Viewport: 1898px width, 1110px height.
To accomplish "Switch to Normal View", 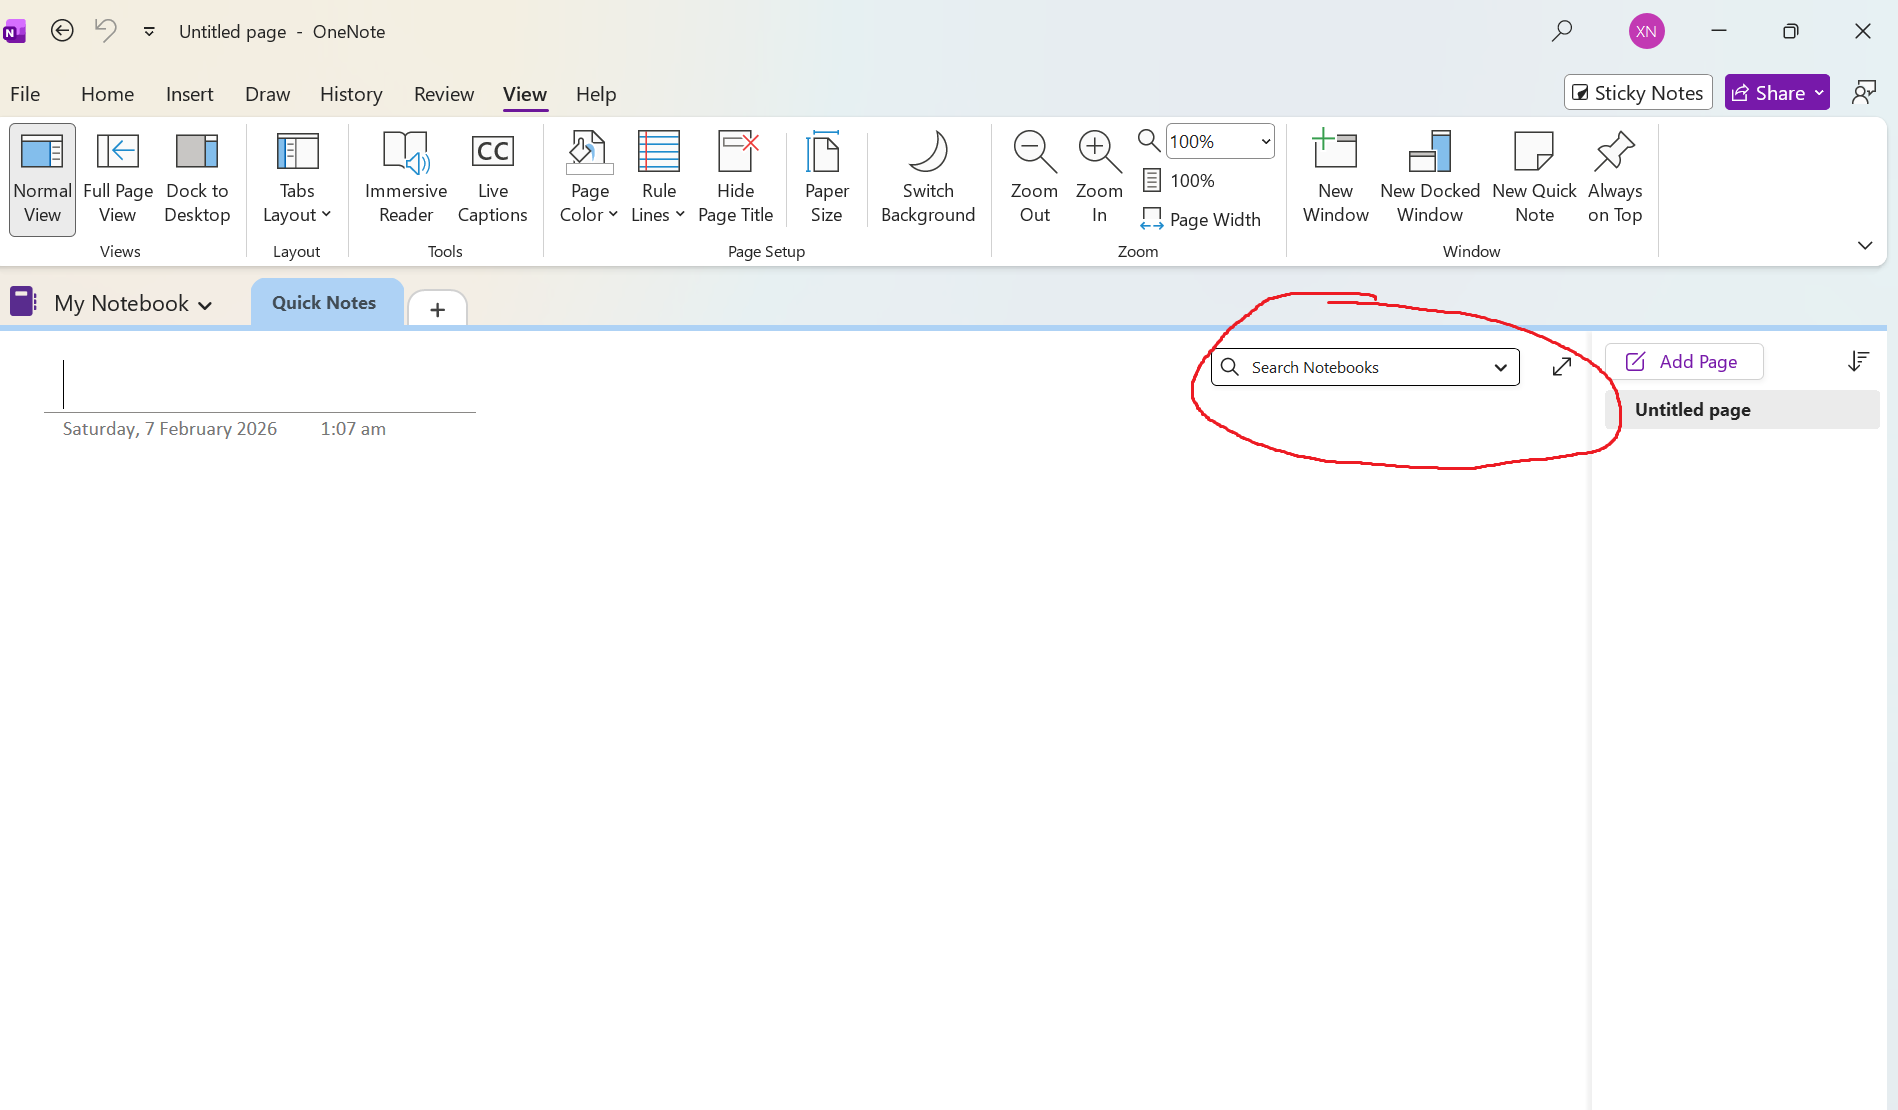I will tap(42, 179).
